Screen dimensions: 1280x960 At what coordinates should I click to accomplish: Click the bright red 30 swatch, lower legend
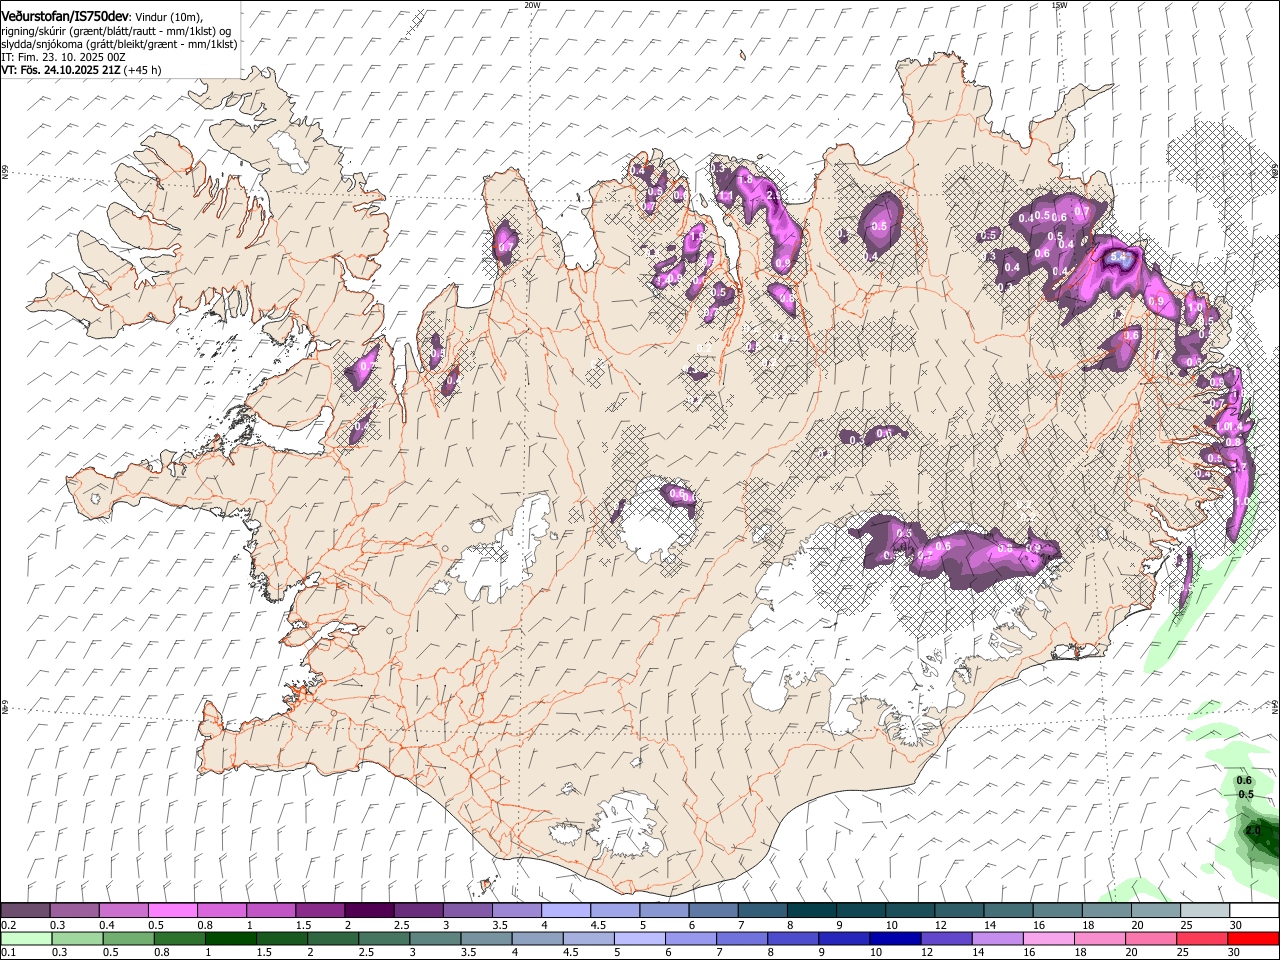tap(1252, 939)
